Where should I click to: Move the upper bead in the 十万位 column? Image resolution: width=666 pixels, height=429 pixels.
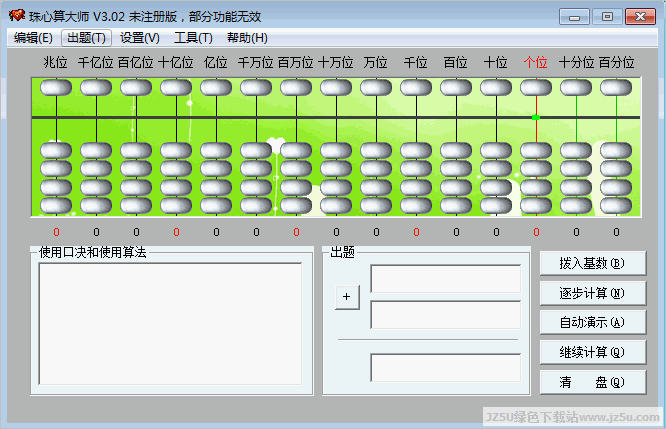click(x=336, y=88)
